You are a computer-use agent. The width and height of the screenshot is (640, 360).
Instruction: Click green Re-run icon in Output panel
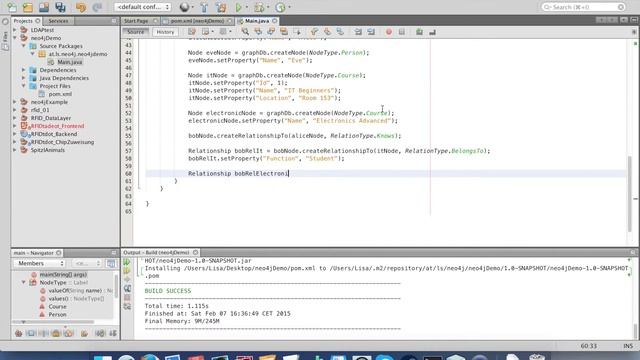click(127, 262)
